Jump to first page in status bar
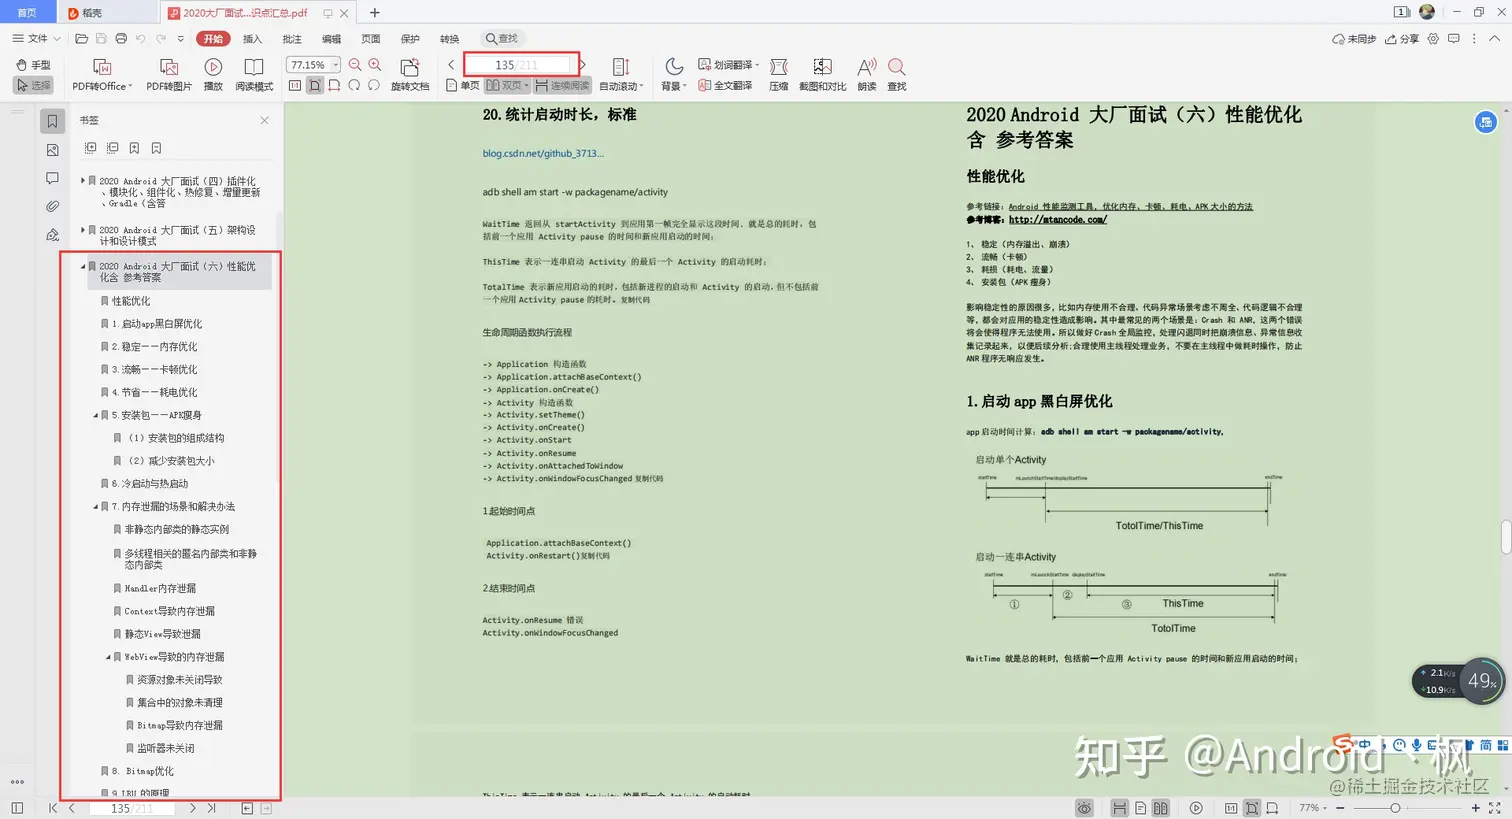This screenshot has width=1512, height=819. [53, 808]
